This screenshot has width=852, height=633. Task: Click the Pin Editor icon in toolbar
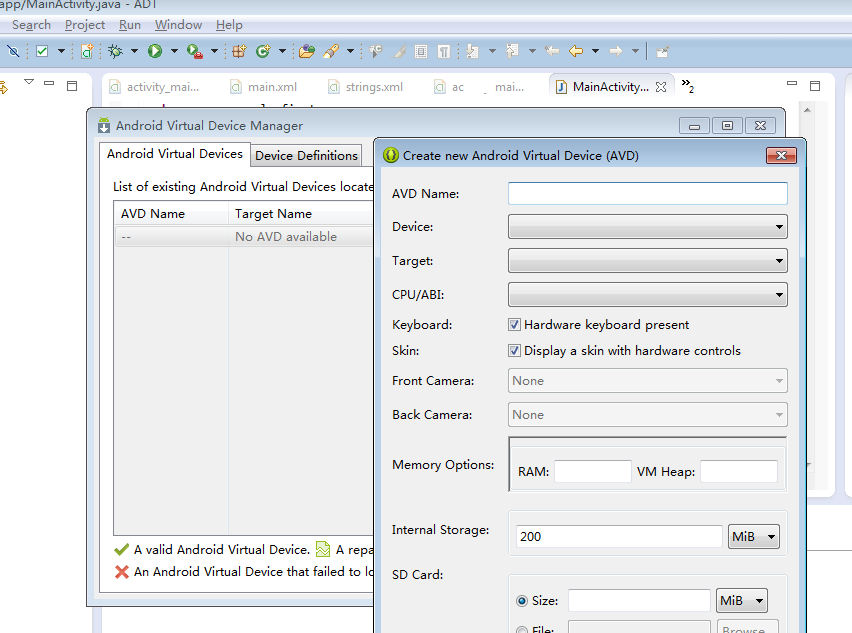(x=662, y=52)
